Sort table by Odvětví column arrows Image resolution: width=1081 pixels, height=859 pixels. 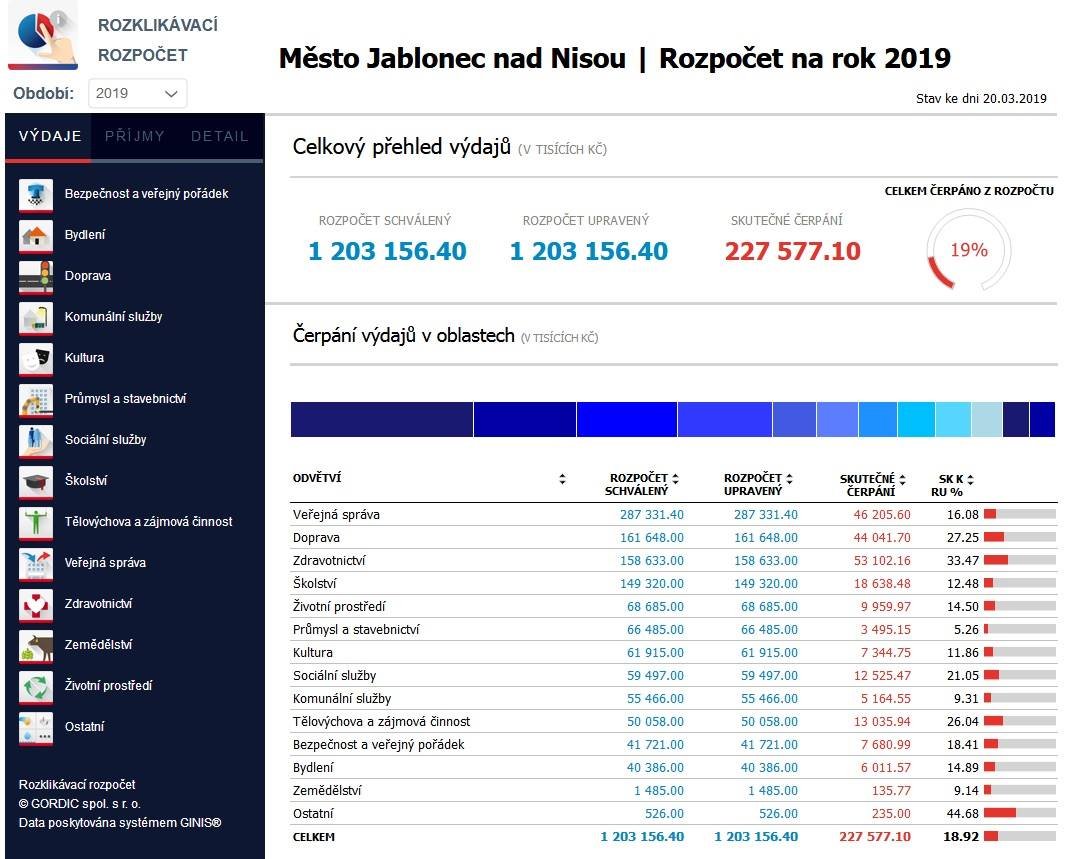[x=562, y=479]
